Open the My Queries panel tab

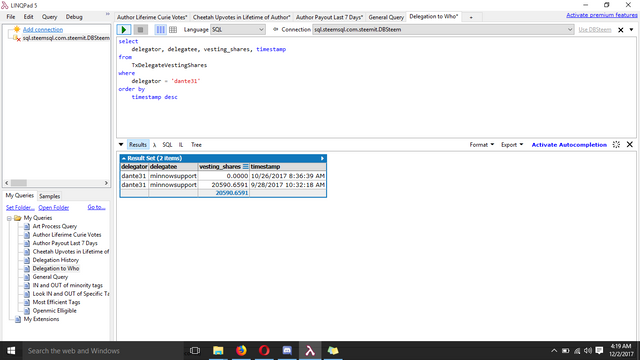[19, 196]
